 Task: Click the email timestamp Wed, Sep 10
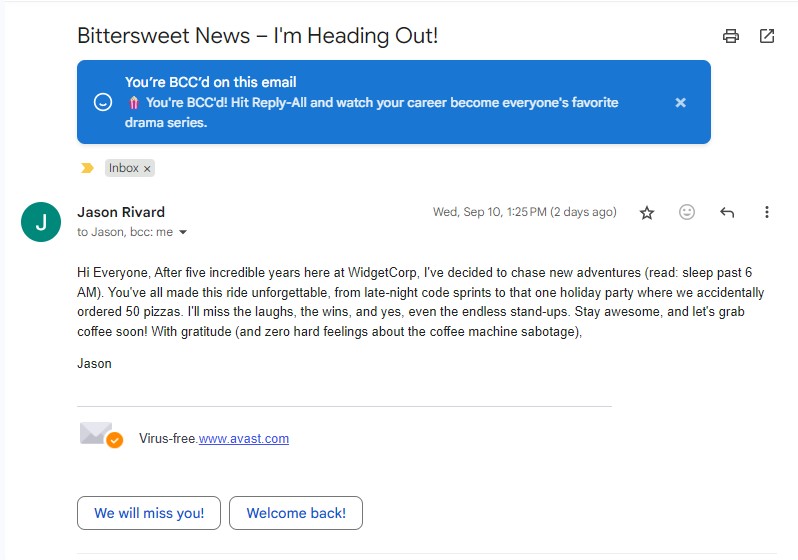pos(524,212)
